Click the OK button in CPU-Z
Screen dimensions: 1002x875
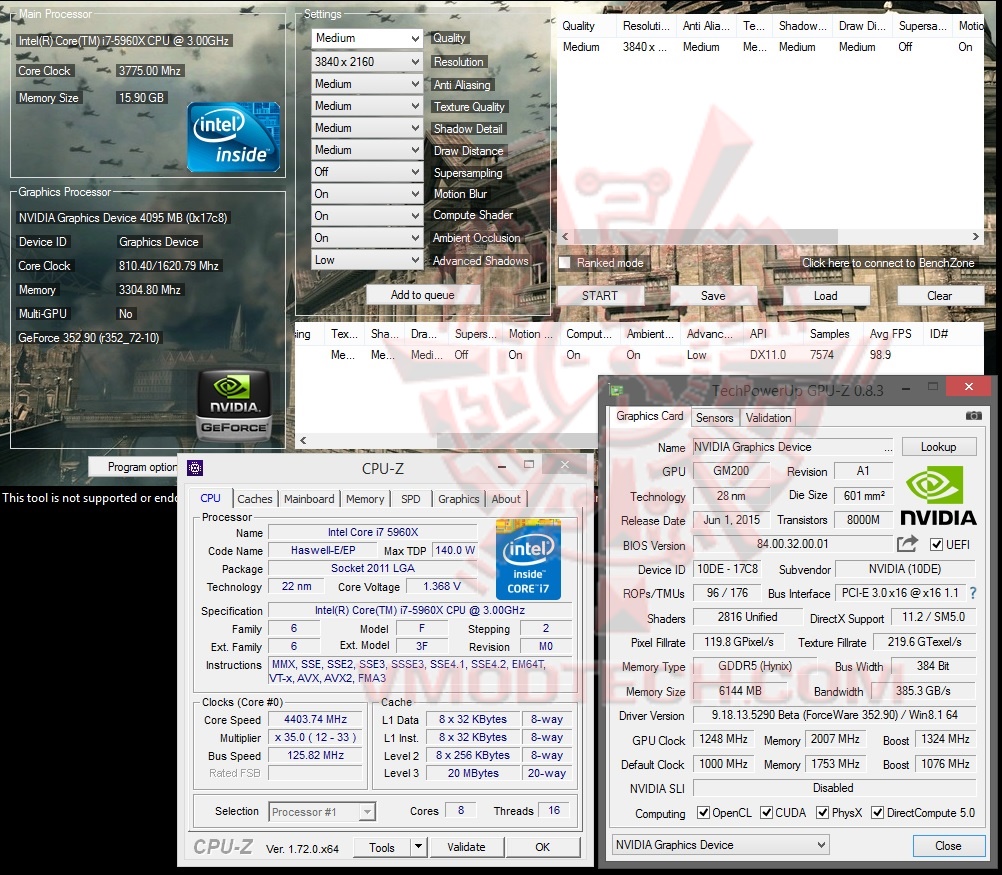[543, 847]
